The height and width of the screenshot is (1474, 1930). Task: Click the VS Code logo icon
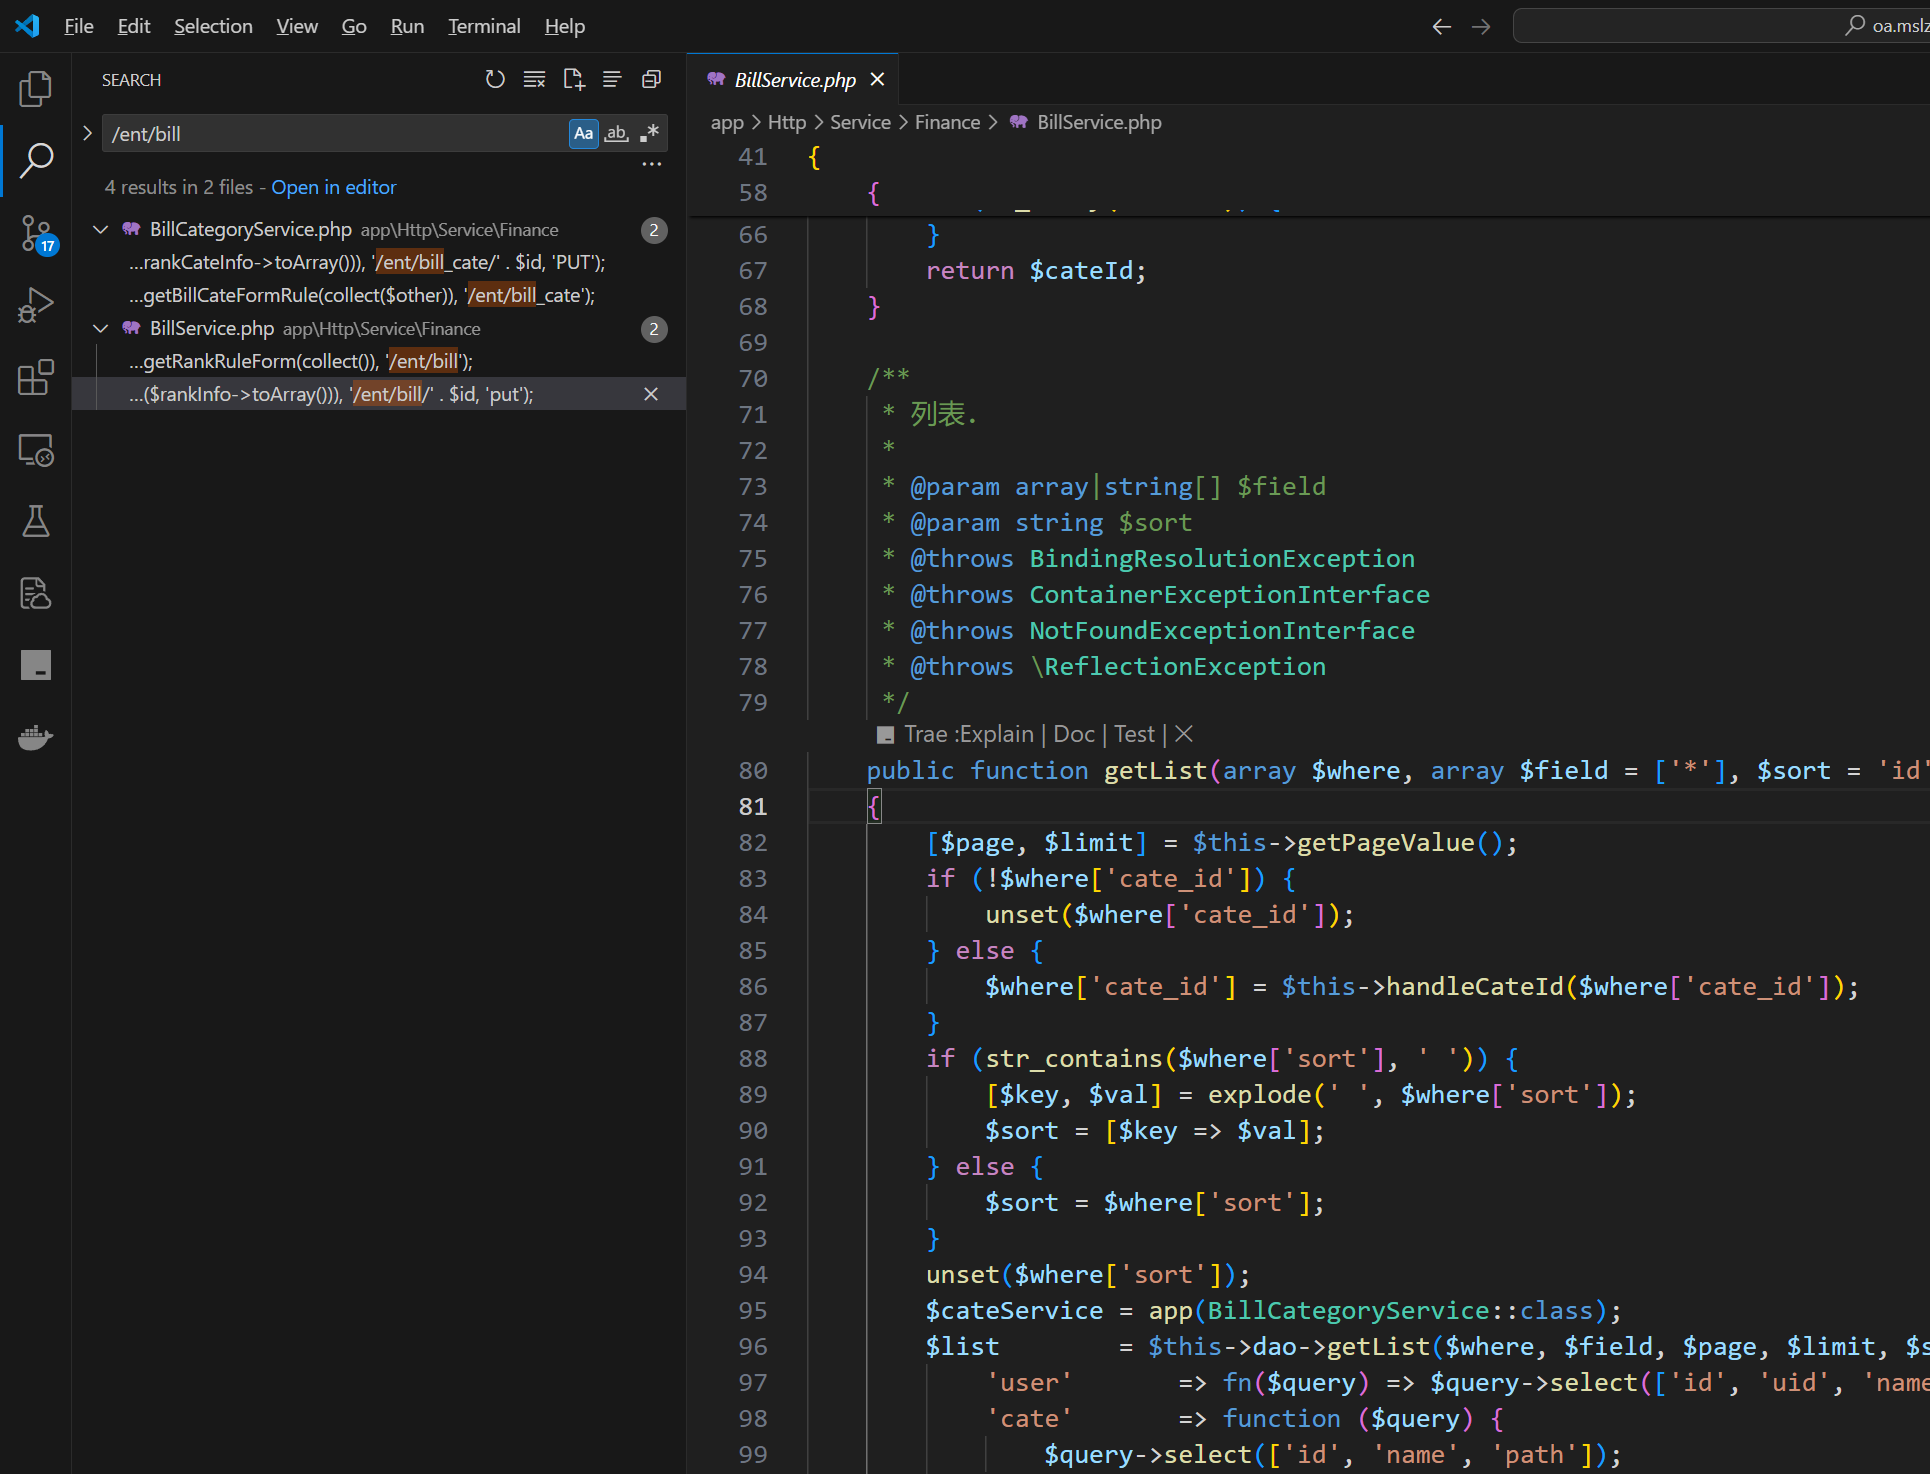point(27,26)
